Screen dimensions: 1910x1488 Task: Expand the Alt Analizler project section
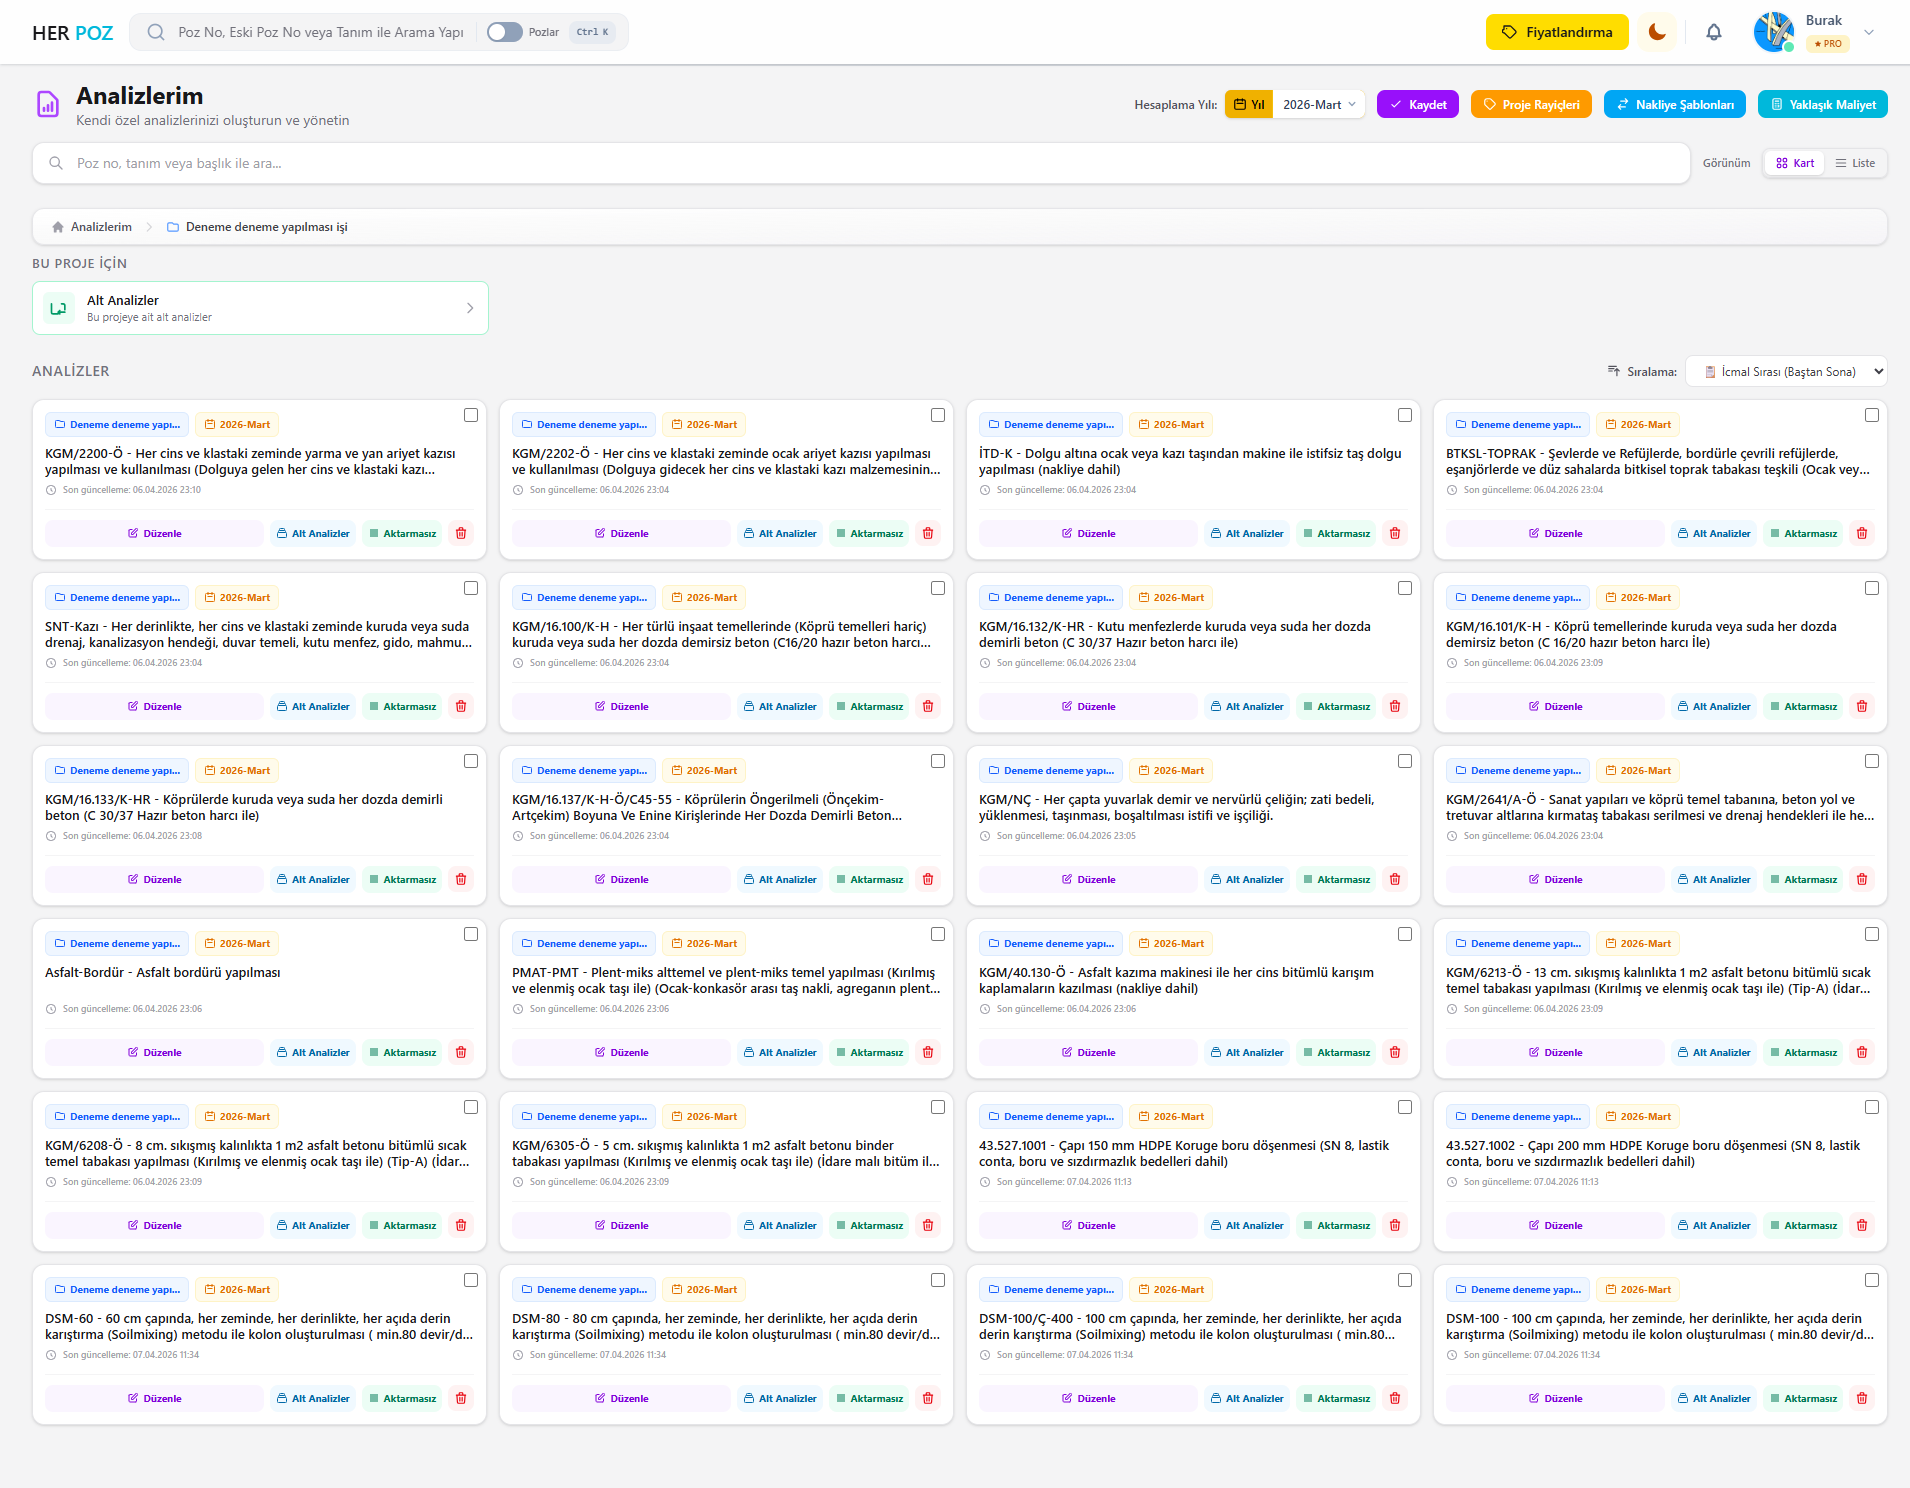(x=260, y=308)
